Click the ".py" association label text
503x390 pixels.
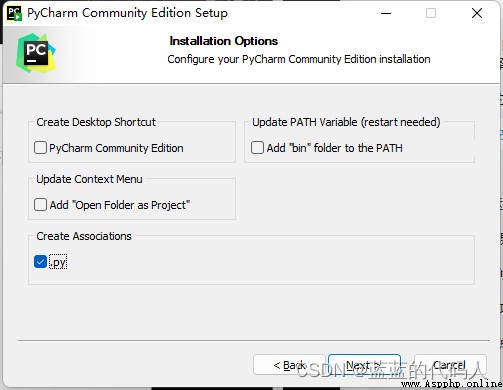(x=58, y=262)
